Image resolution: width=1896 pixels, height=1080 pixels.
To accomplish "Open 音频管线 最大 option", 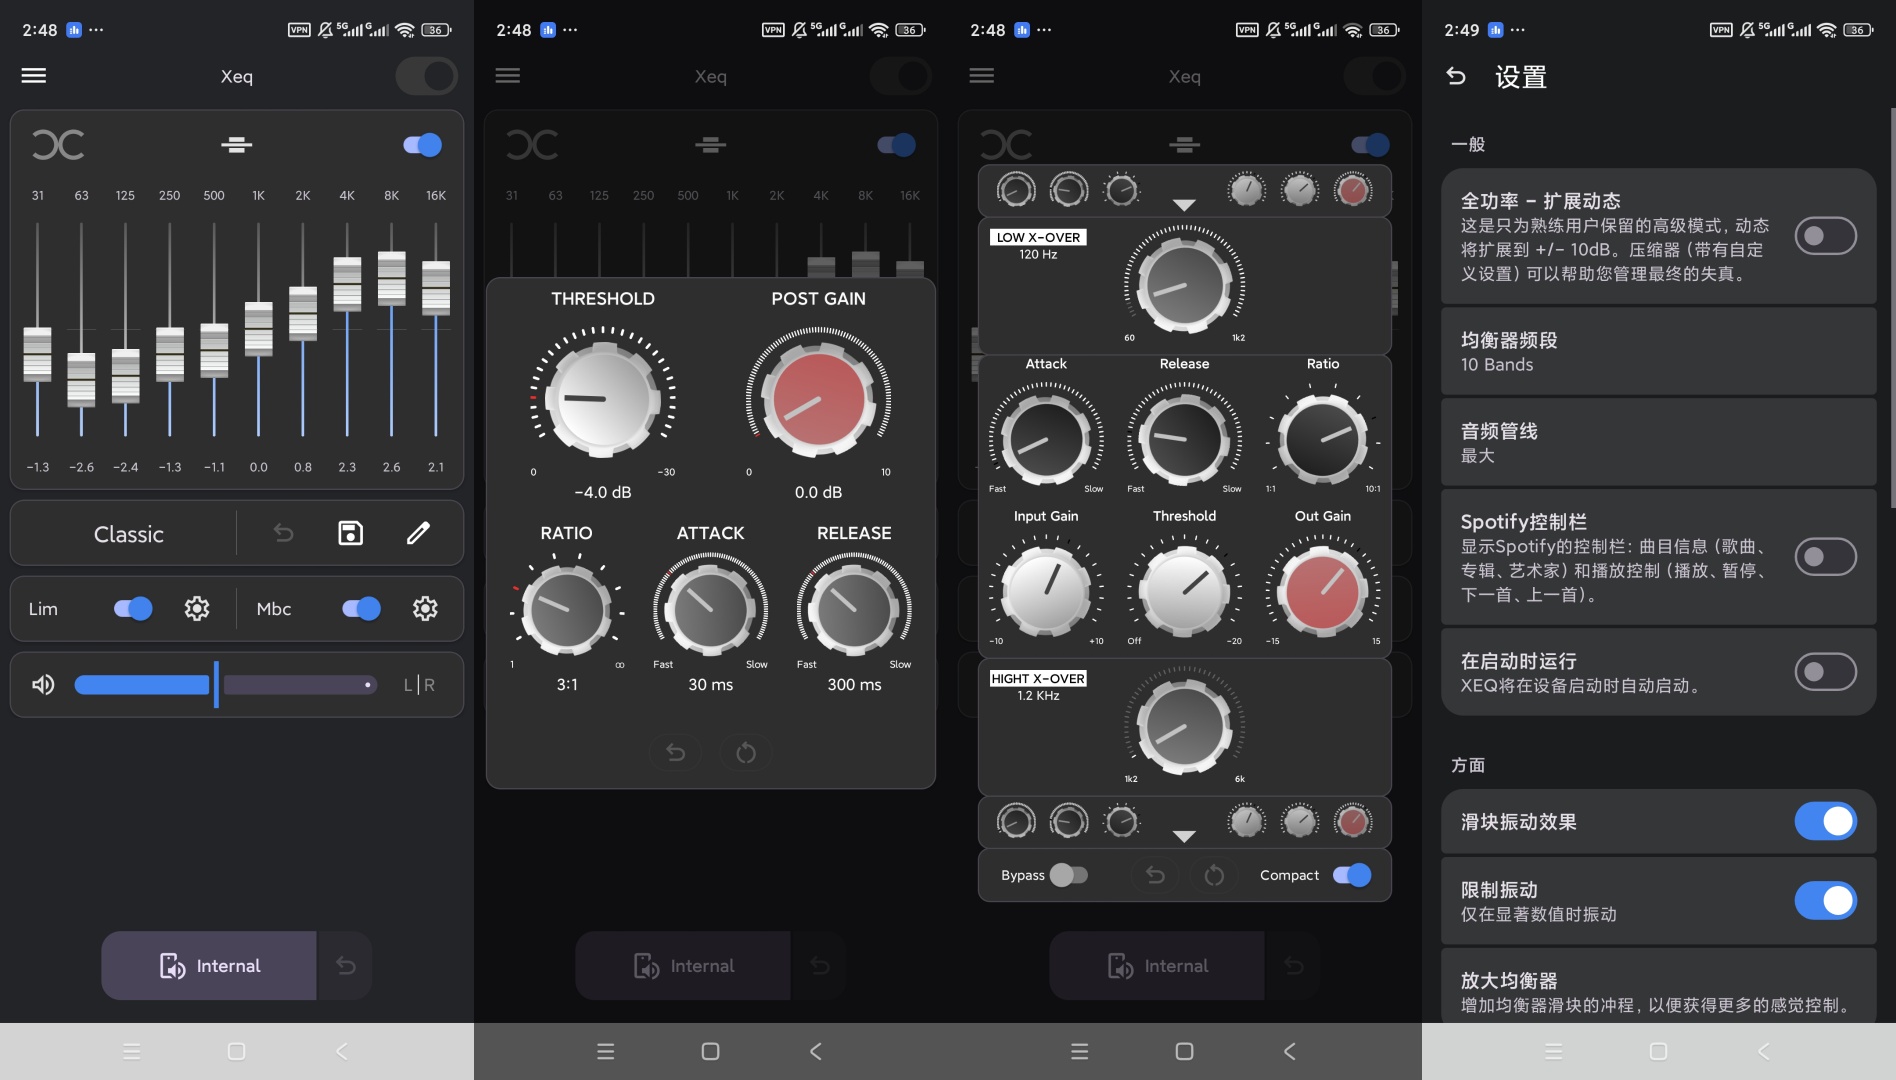I will click(x=1658, y=443).
